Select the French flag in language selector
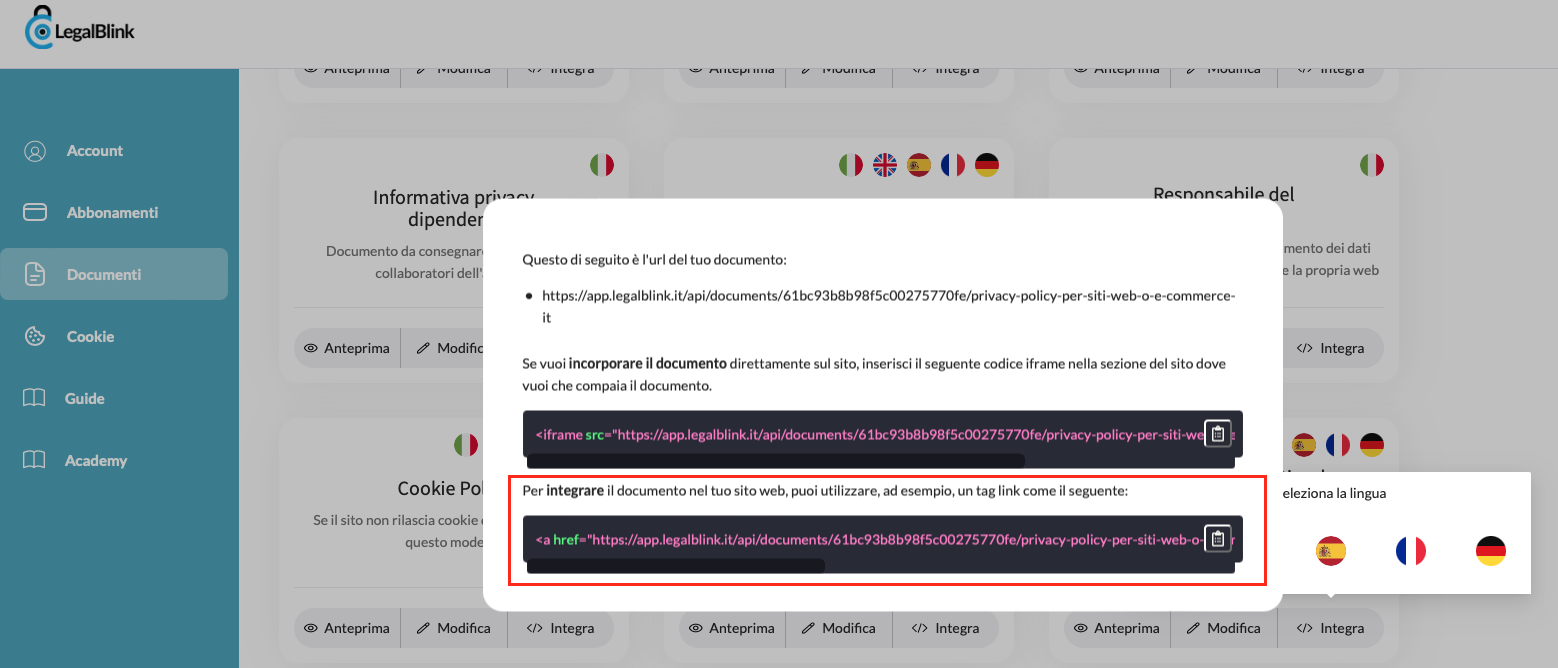Image resolution: width=1558 pixels, height=668 pixels. tap(1411, 550)
